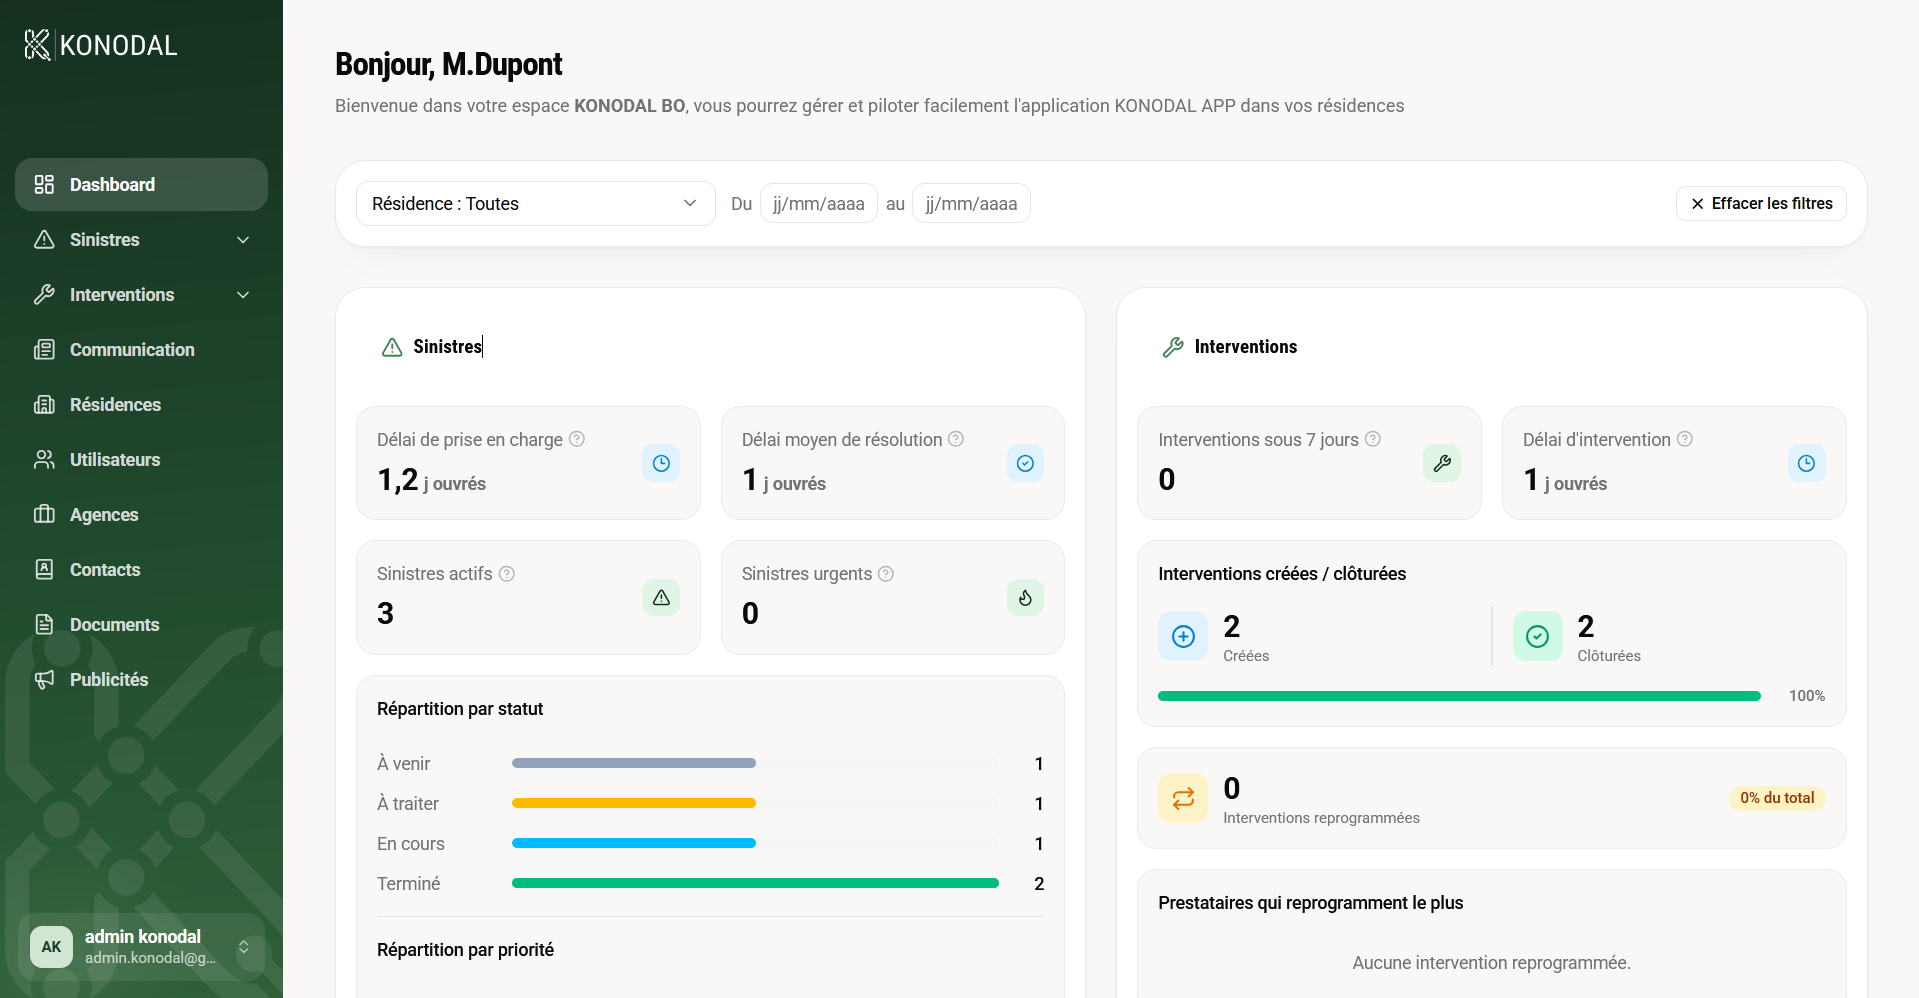The image size is (1919, 998).
Task: Click the AK user avatar
Action: (51, 946)
